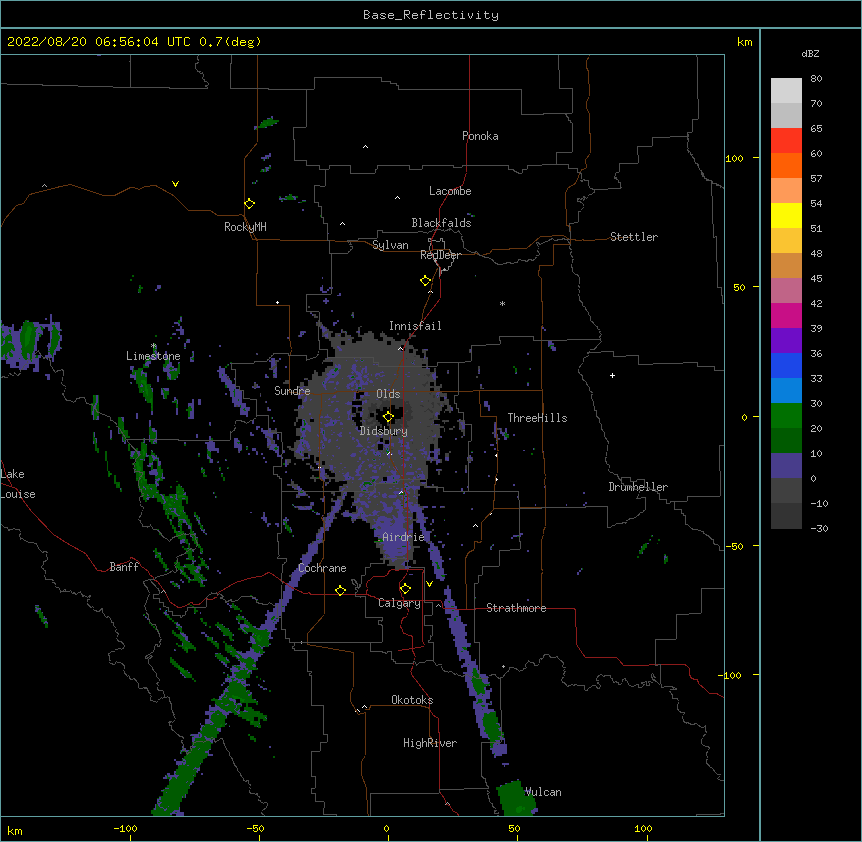Click the Lake Louise label
Image resolution: width=862 pixels, height=842 pixels.
(x=18, y=484)
